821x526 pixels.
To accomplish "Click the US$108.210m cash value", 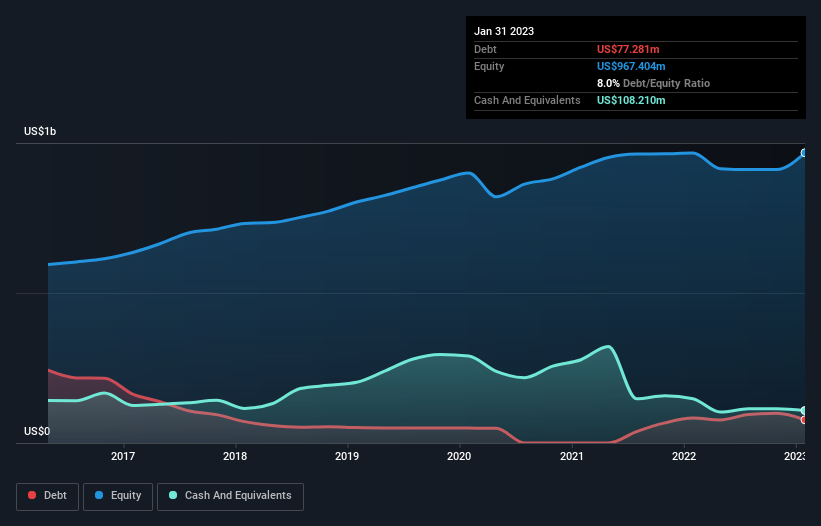I will (631, 100).
